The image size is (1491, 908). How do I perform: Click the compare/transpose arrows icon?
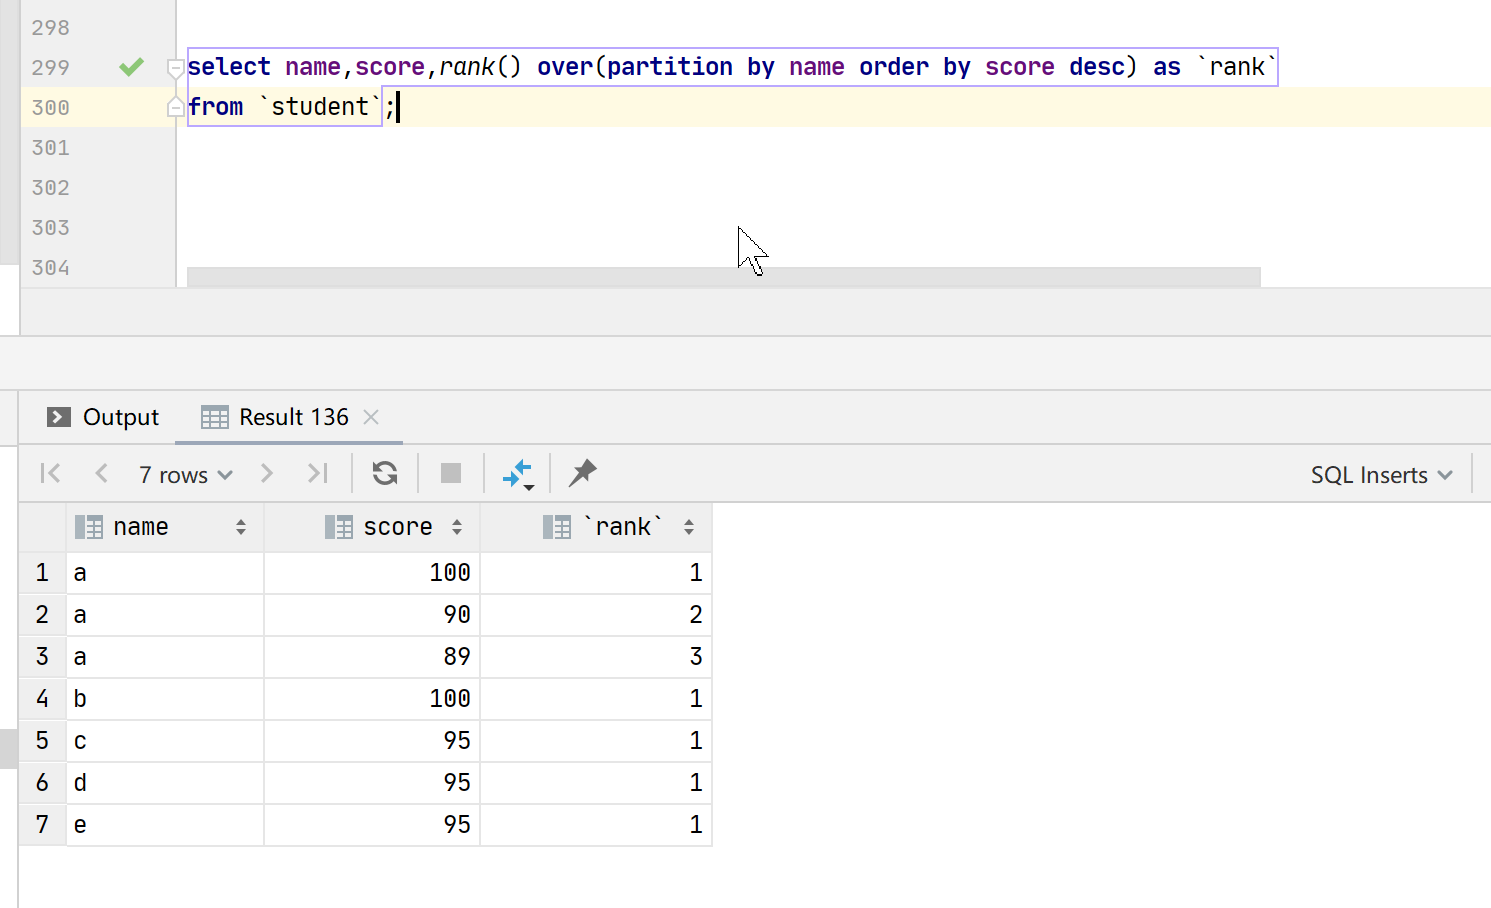pos(518,474)
